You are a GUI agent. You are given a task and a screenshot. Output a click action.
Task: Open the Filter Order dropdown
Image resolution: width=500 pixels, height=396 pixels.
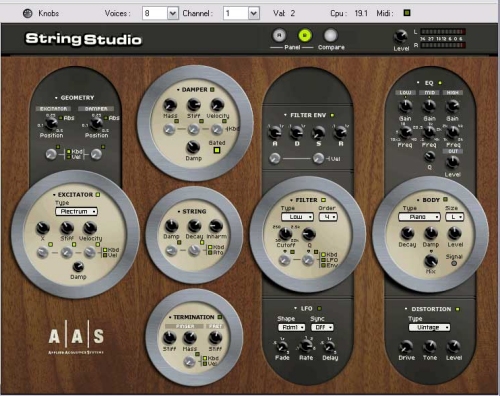tap(328, 217)
